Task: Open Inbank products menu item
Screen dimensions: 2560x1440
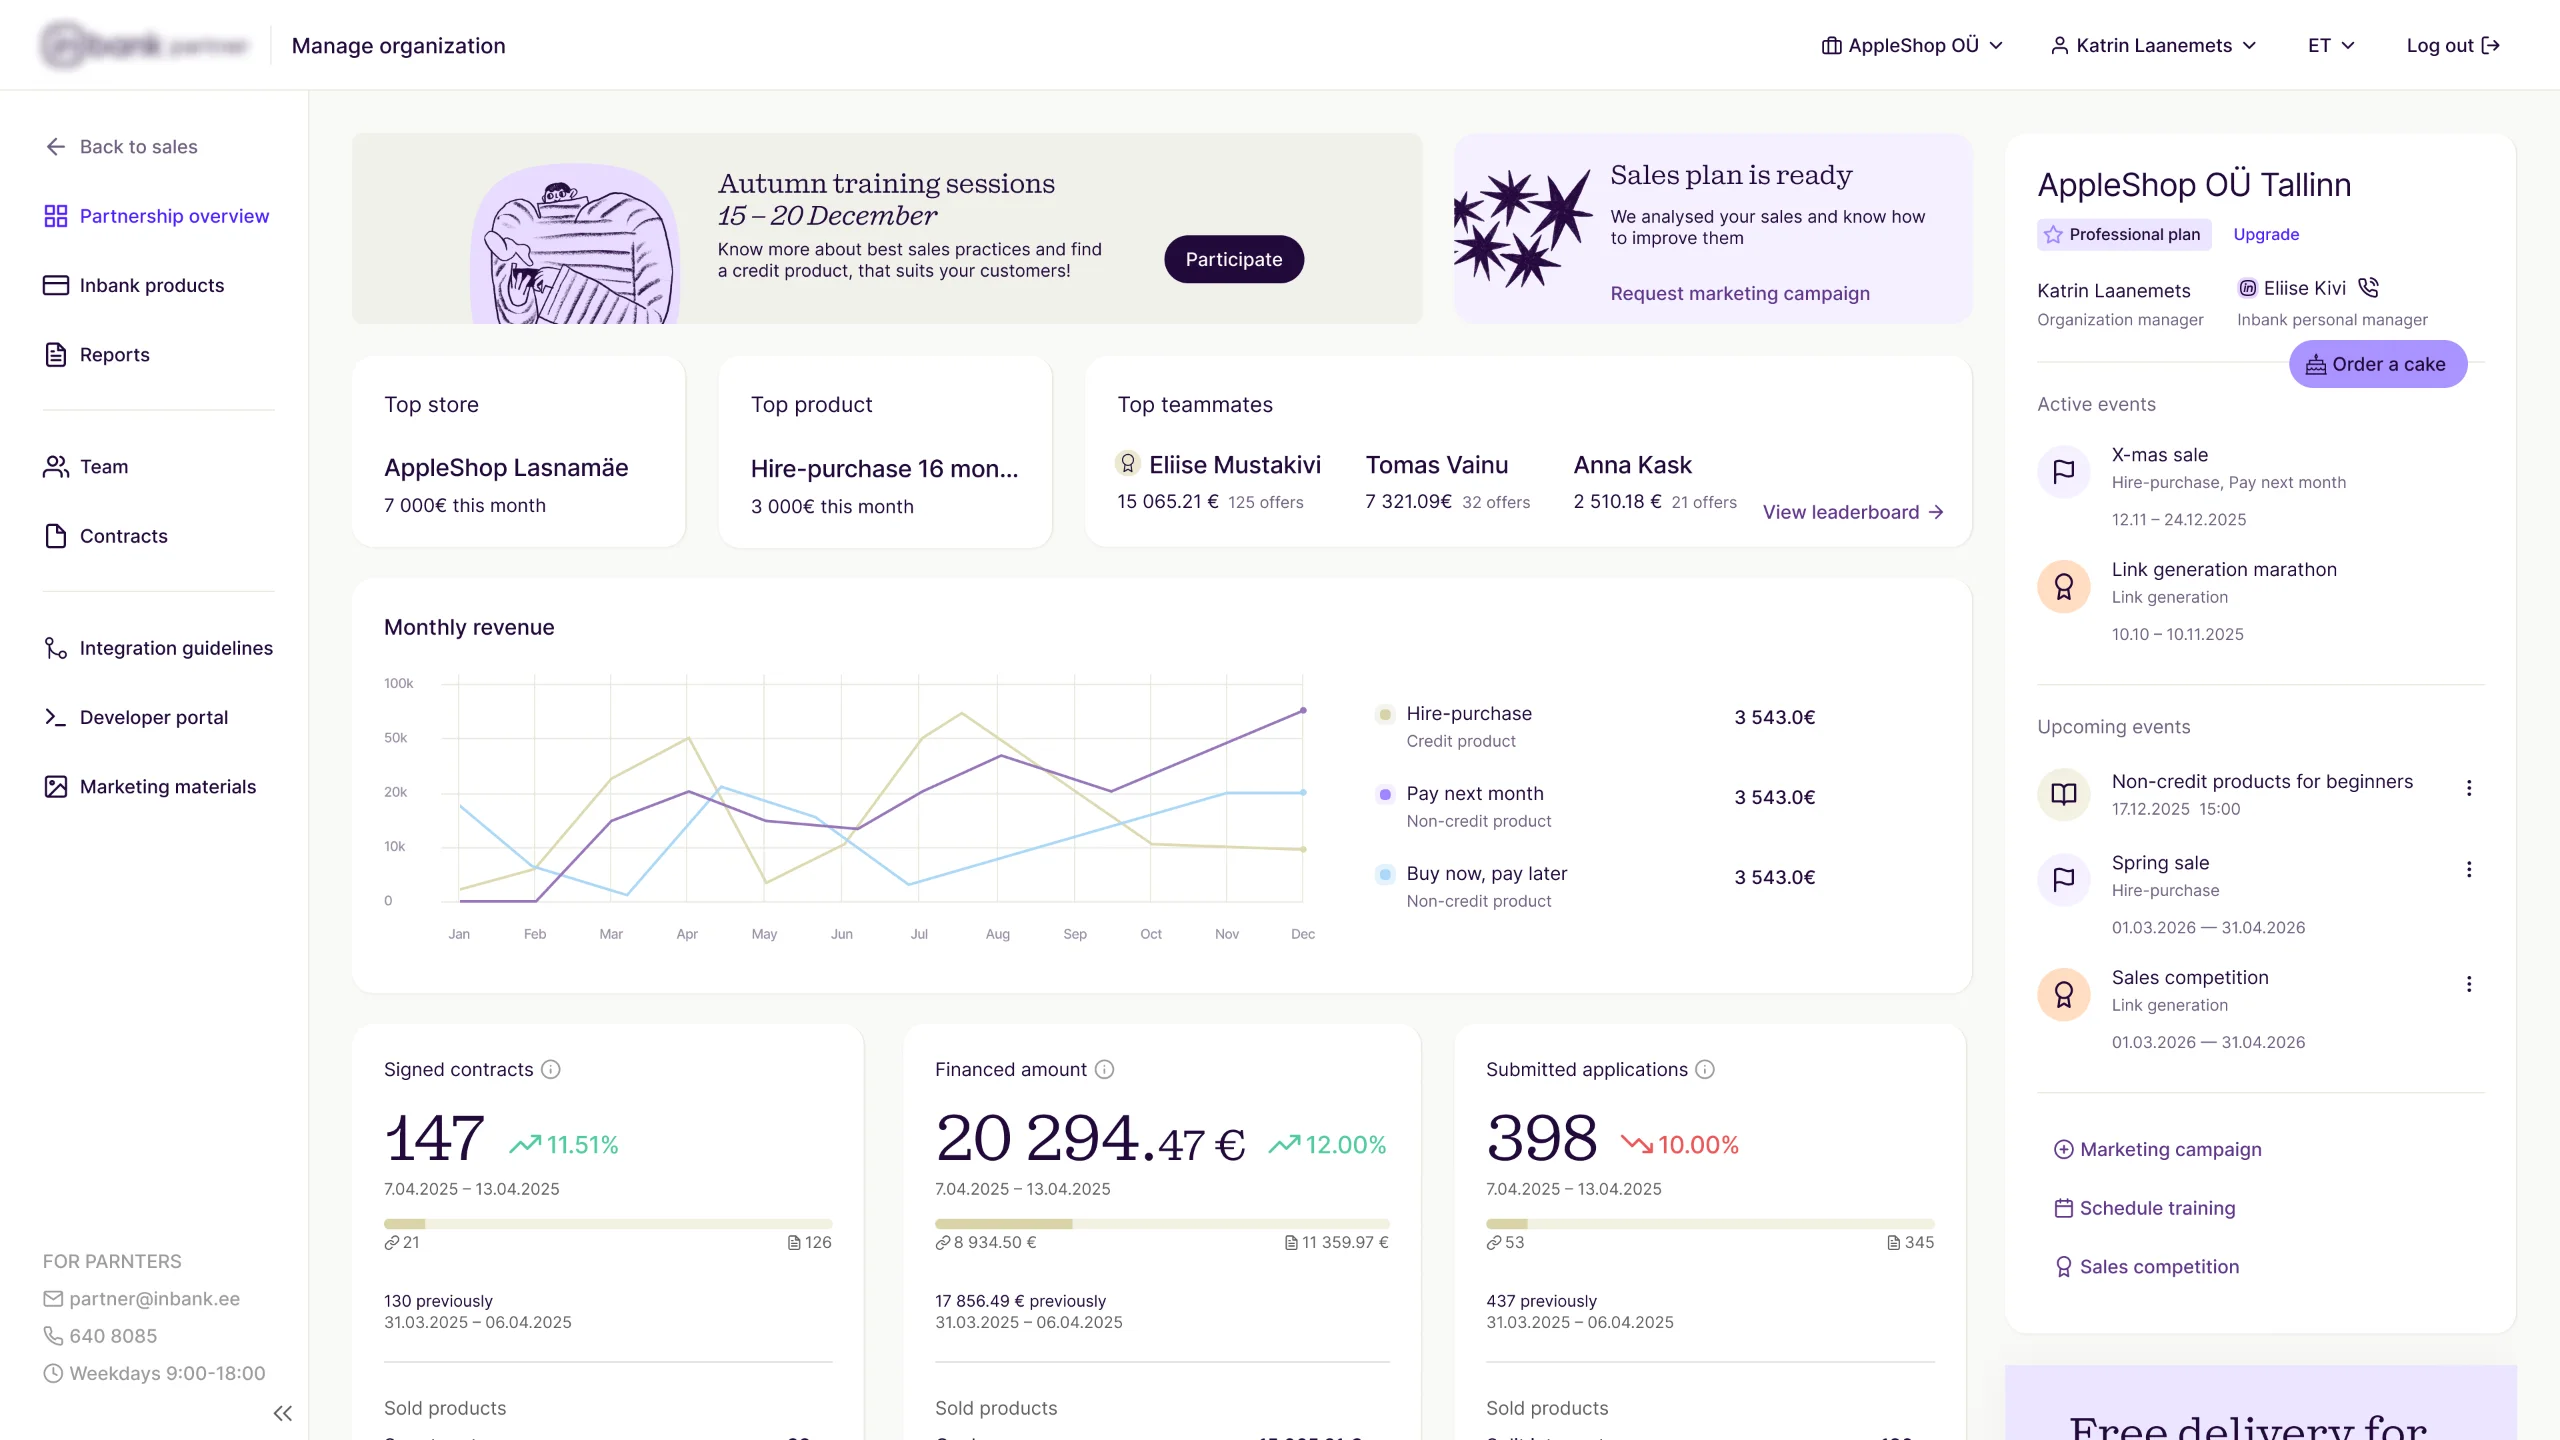Action: [134, 285]
